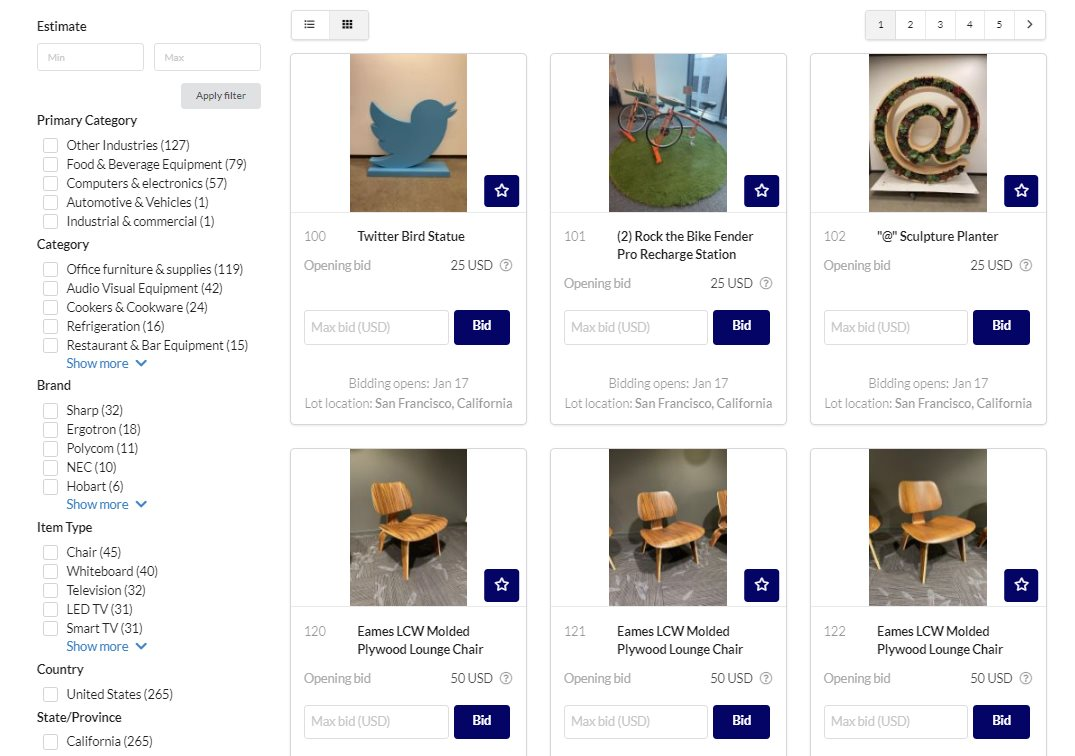This screenshot has height=756, width=1075.
Task: Open the "@" Sculpture Planter photo
Action: point(928,133)
